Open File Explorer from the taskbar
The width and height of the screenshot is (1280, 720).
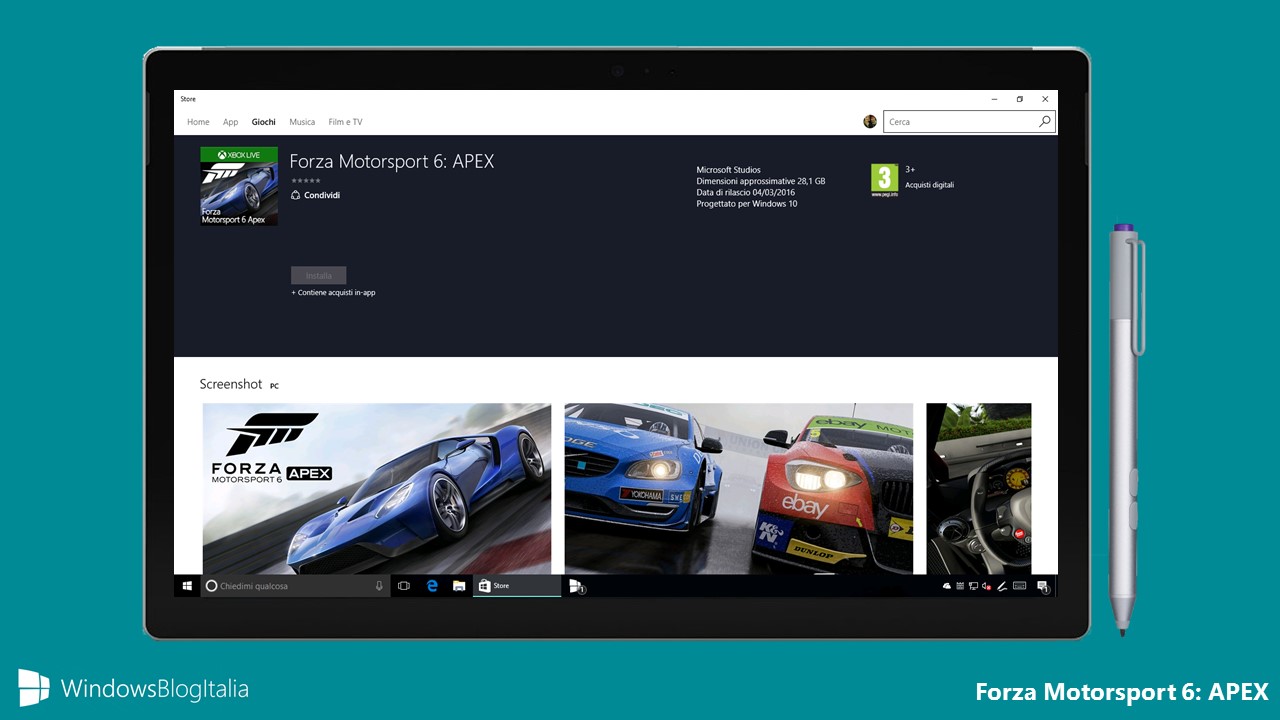(x=459, y=586)
